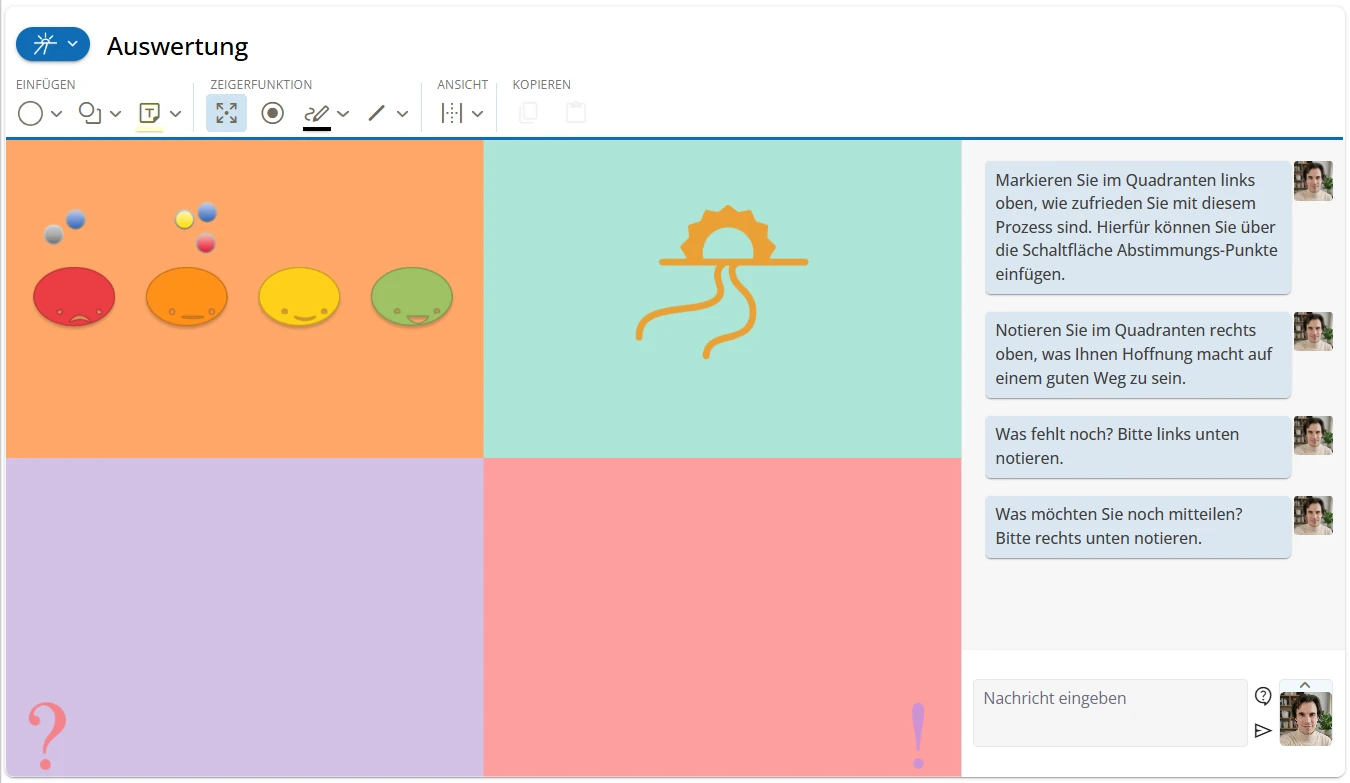1350x783 pixels.
Task: Click the disabled copy icon under Kopieren
Action: coord(528,113)
